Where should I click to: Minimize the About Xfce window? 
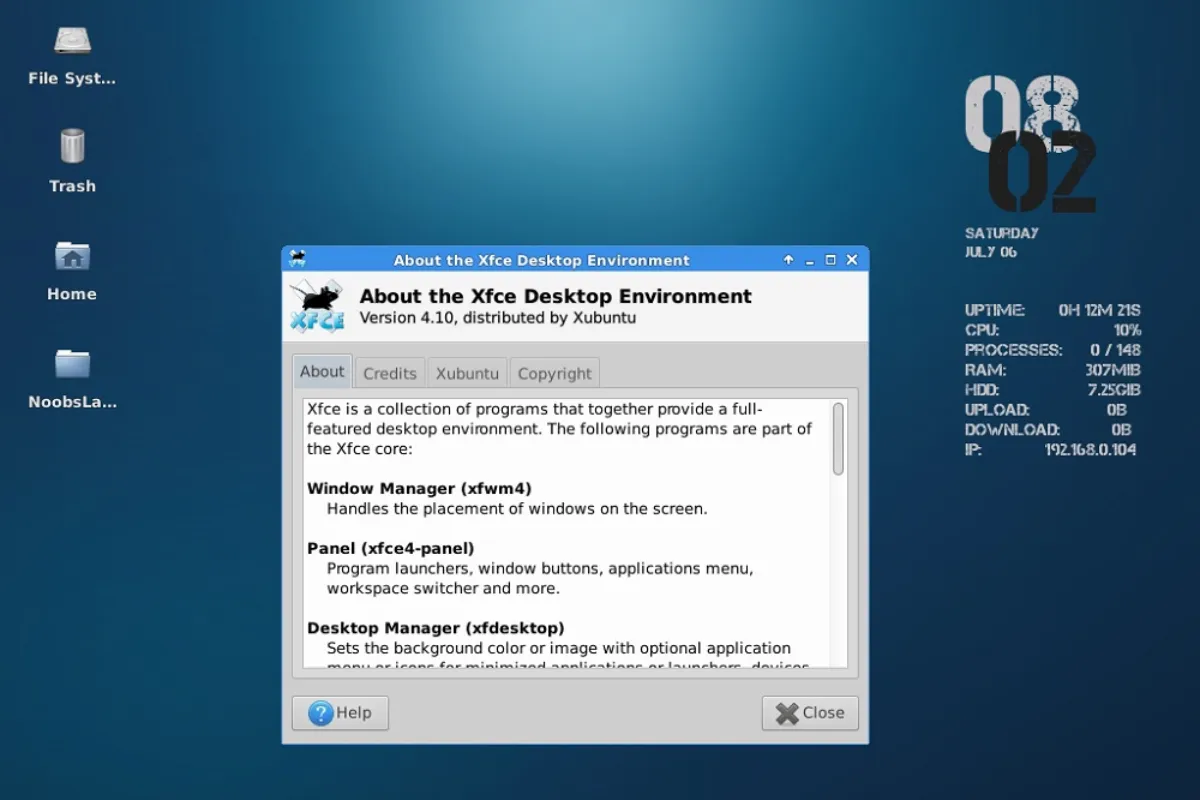click(x=809, y=260)
